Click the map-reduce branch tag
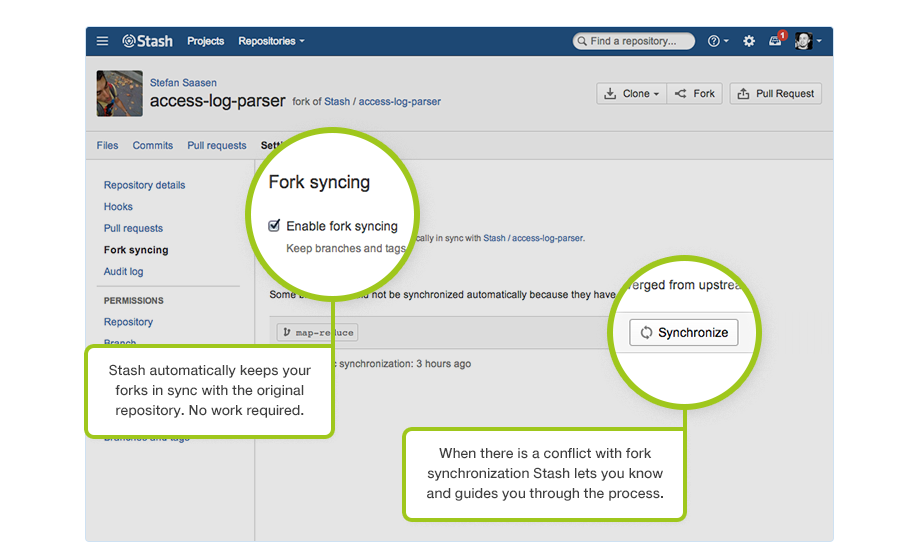This screenshot has width=920, height=542. [318, 332]
